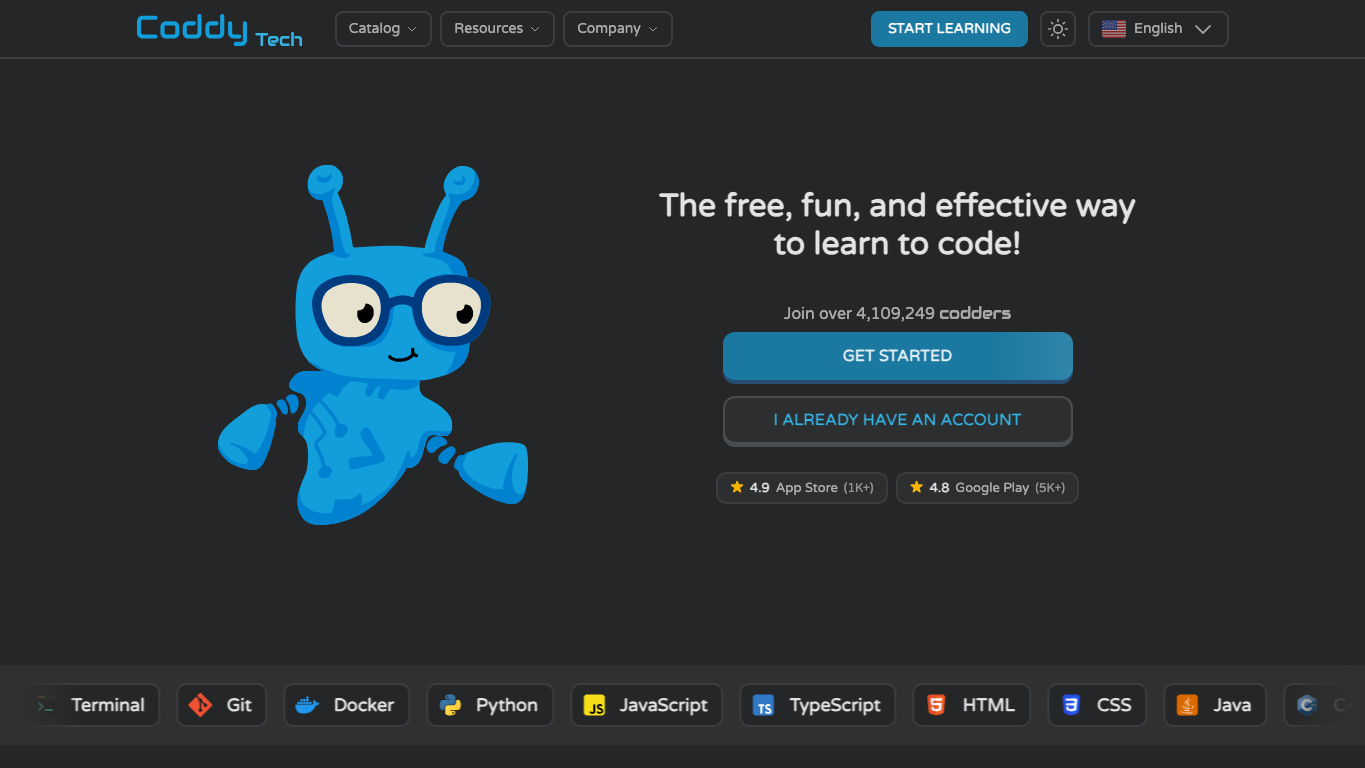This screenshot has height=768, width=1365.
Task: Click the START LEARNING button
Action: tap(949, 29)
